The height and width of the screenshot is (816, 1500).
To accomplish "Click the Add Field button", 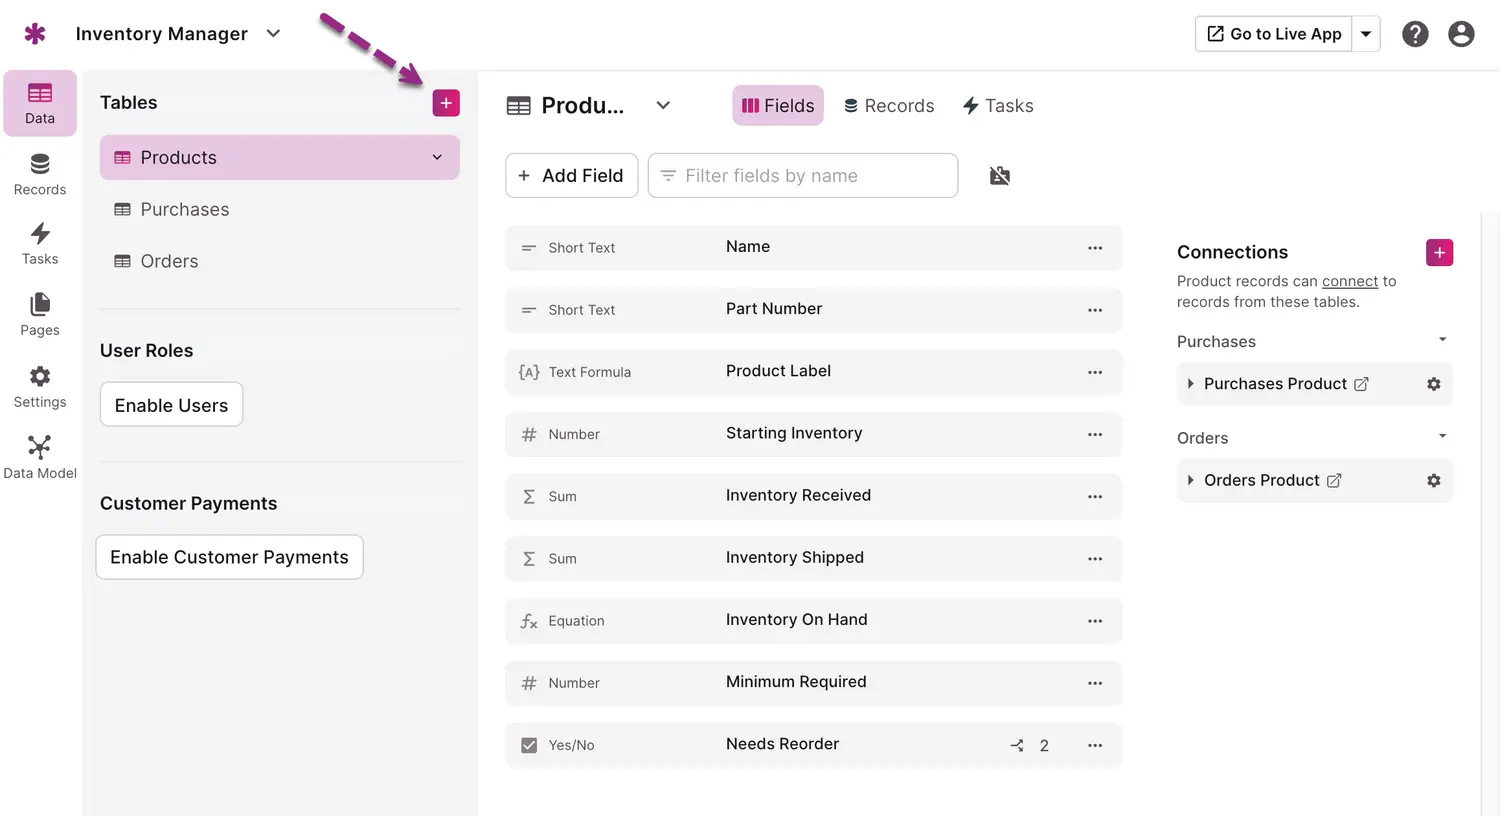I will click(571, 176).
